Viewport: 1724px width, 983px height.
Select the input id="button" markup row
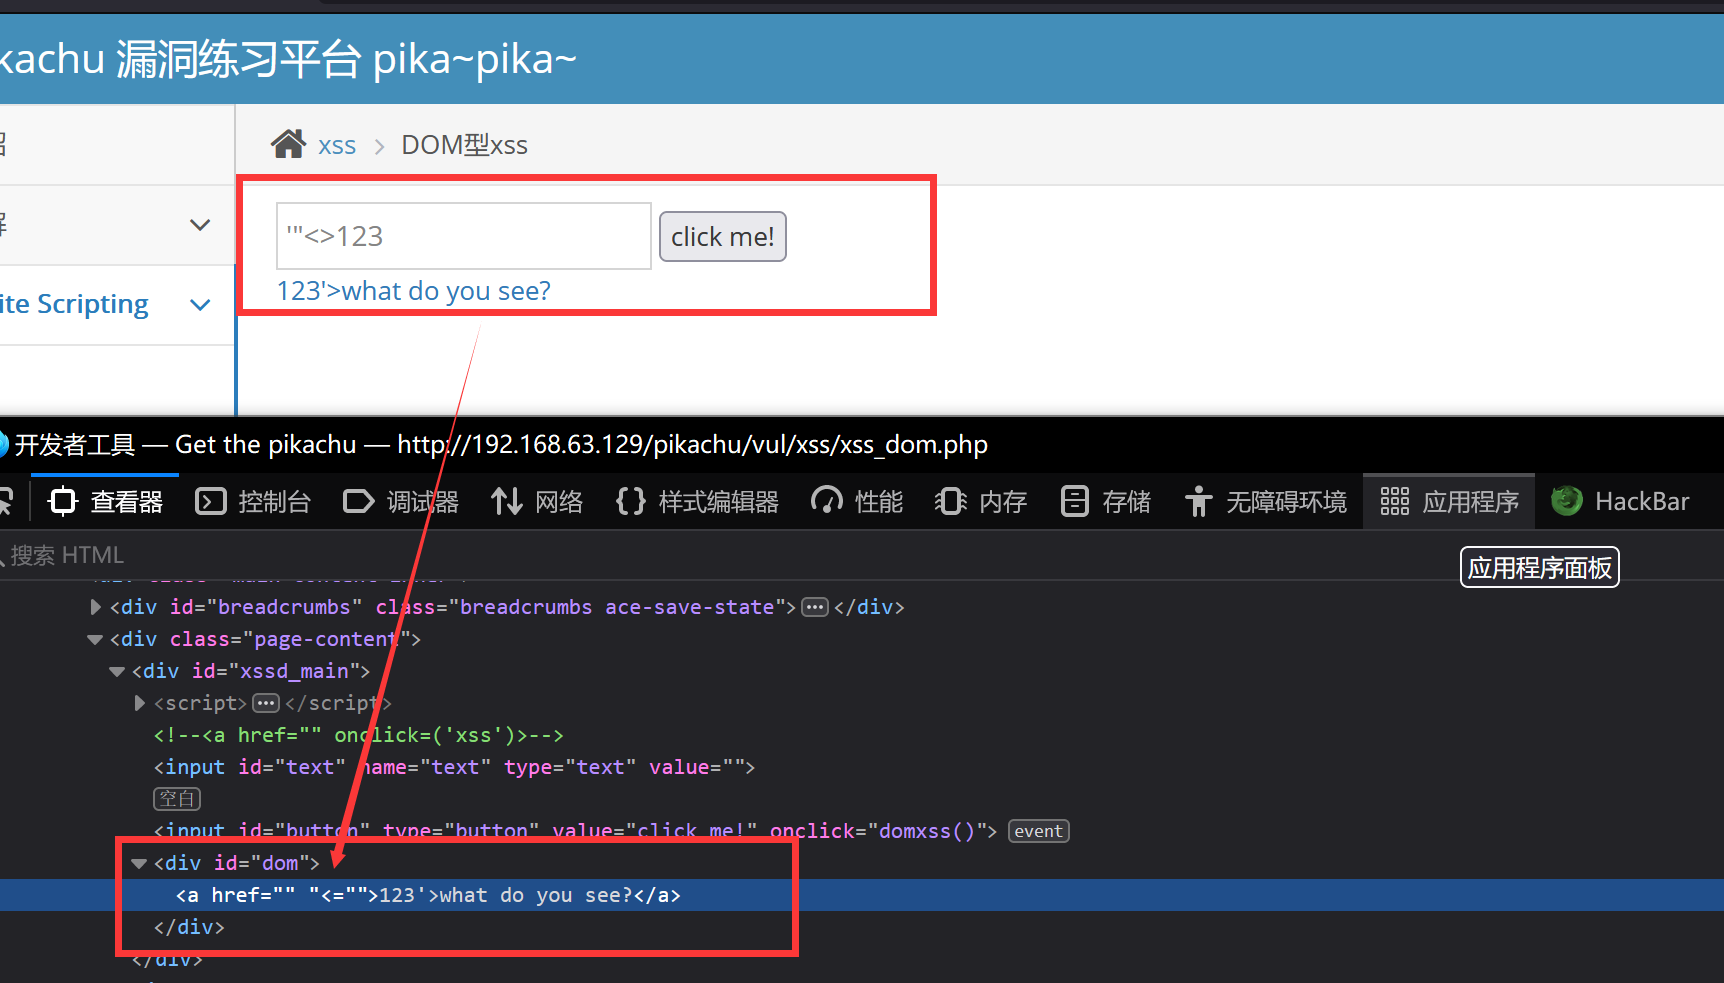[575, 831]
